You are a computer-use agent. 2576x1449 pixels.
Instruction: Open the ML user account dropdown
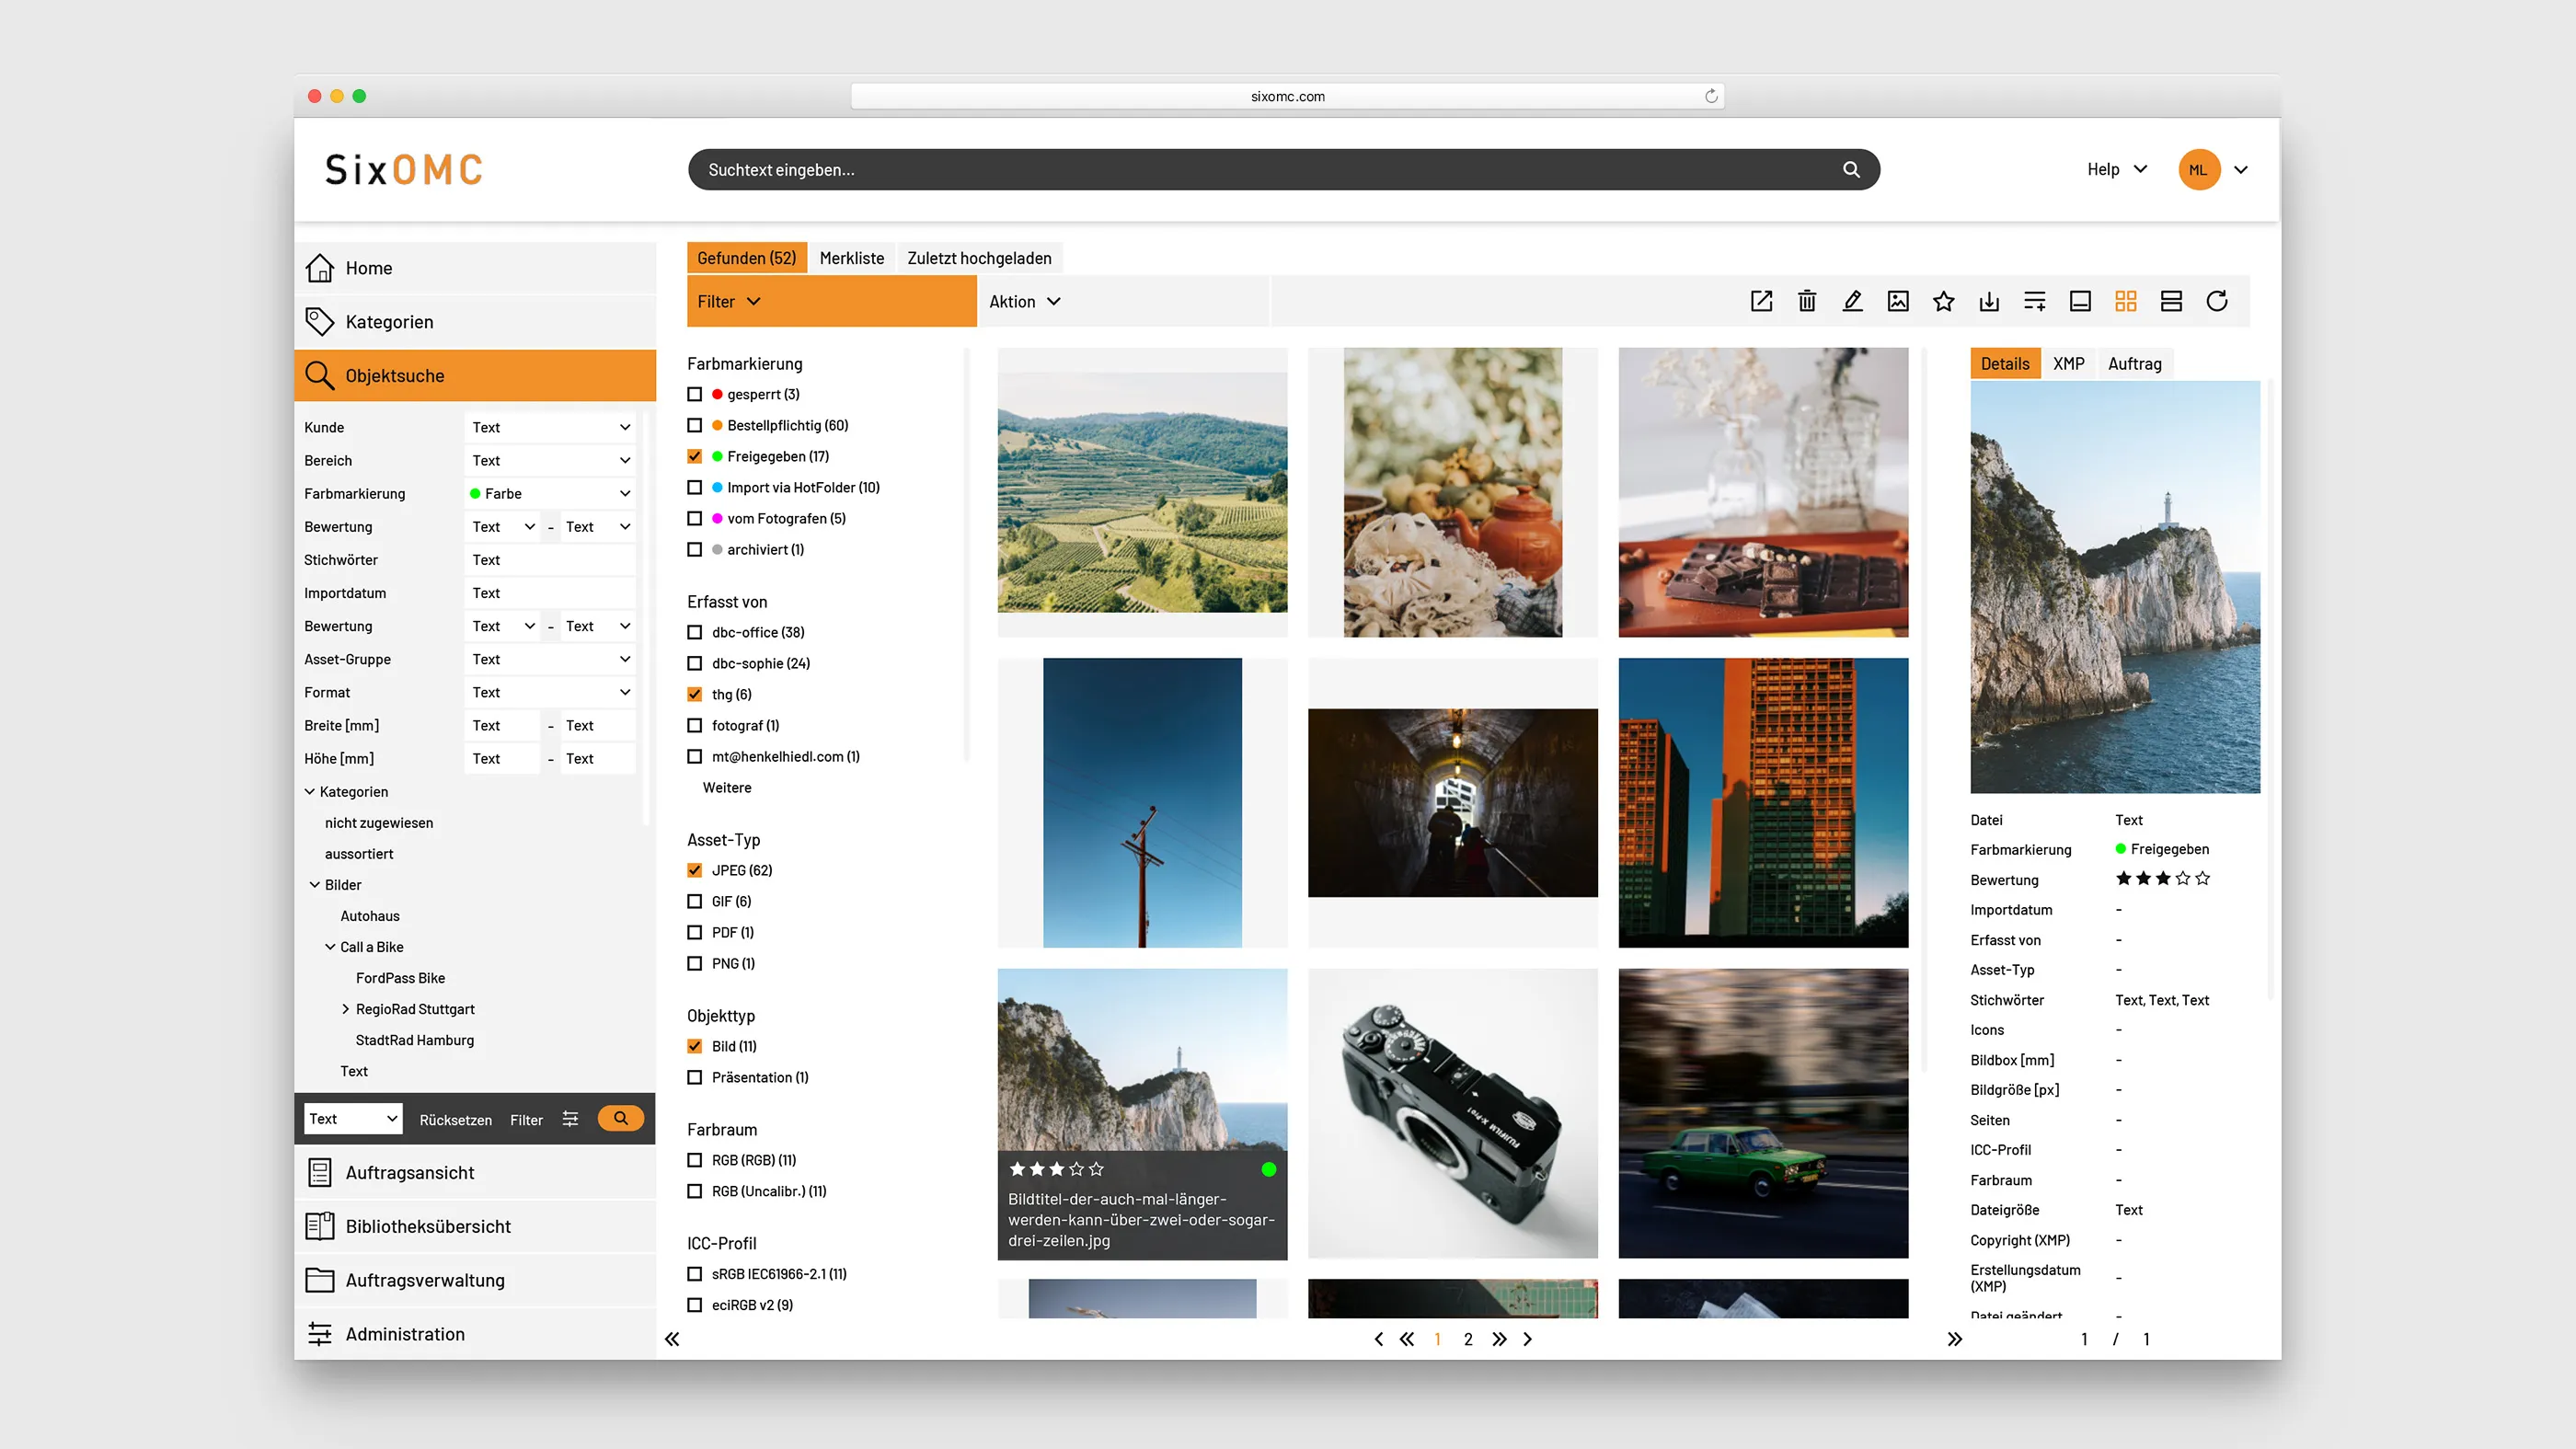tap(2214, 169)
